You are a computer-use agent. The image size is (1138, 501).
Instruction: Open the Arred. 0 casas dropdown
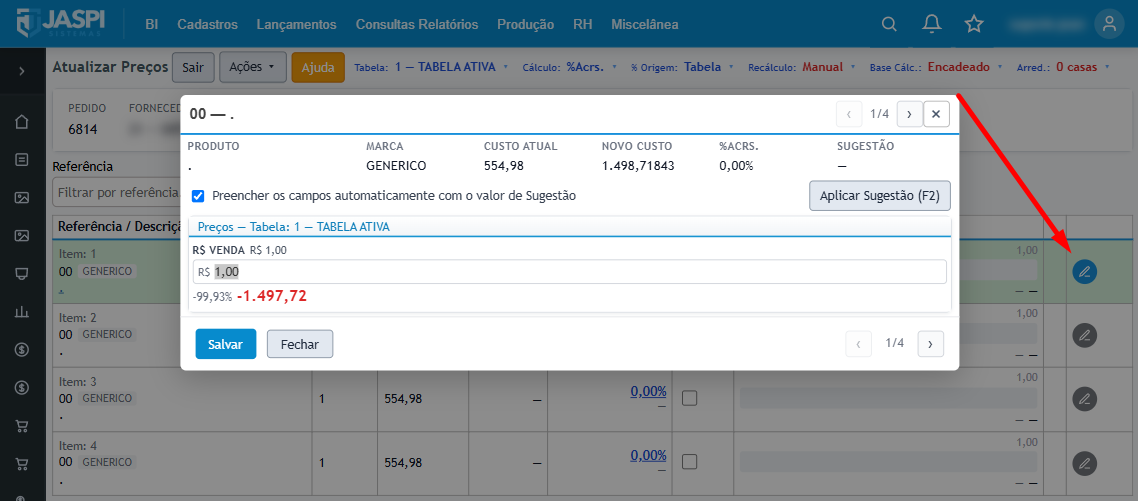(1064, 67)
